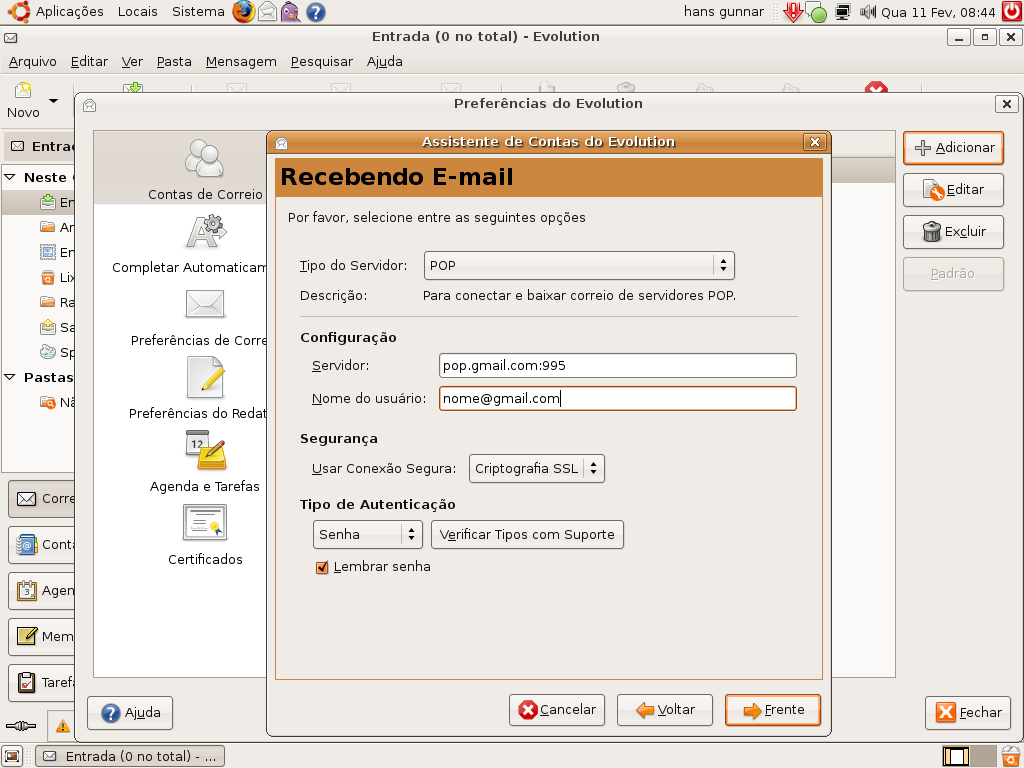Open the trash icon in bottom panel

1011,756
